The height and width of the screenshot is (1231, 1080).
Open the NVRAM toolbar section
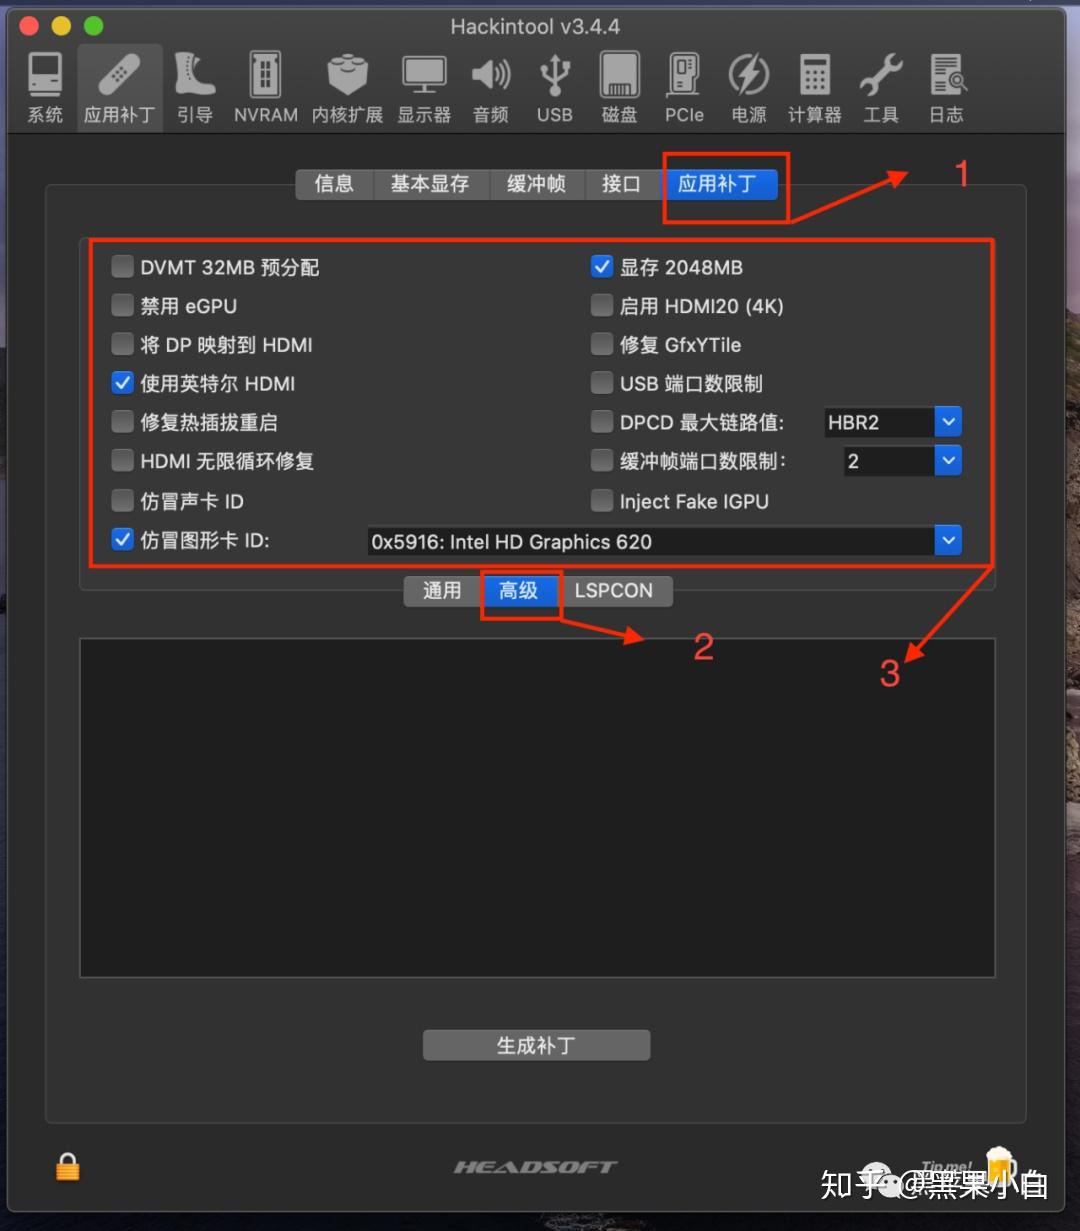click(x=266, y=88)
